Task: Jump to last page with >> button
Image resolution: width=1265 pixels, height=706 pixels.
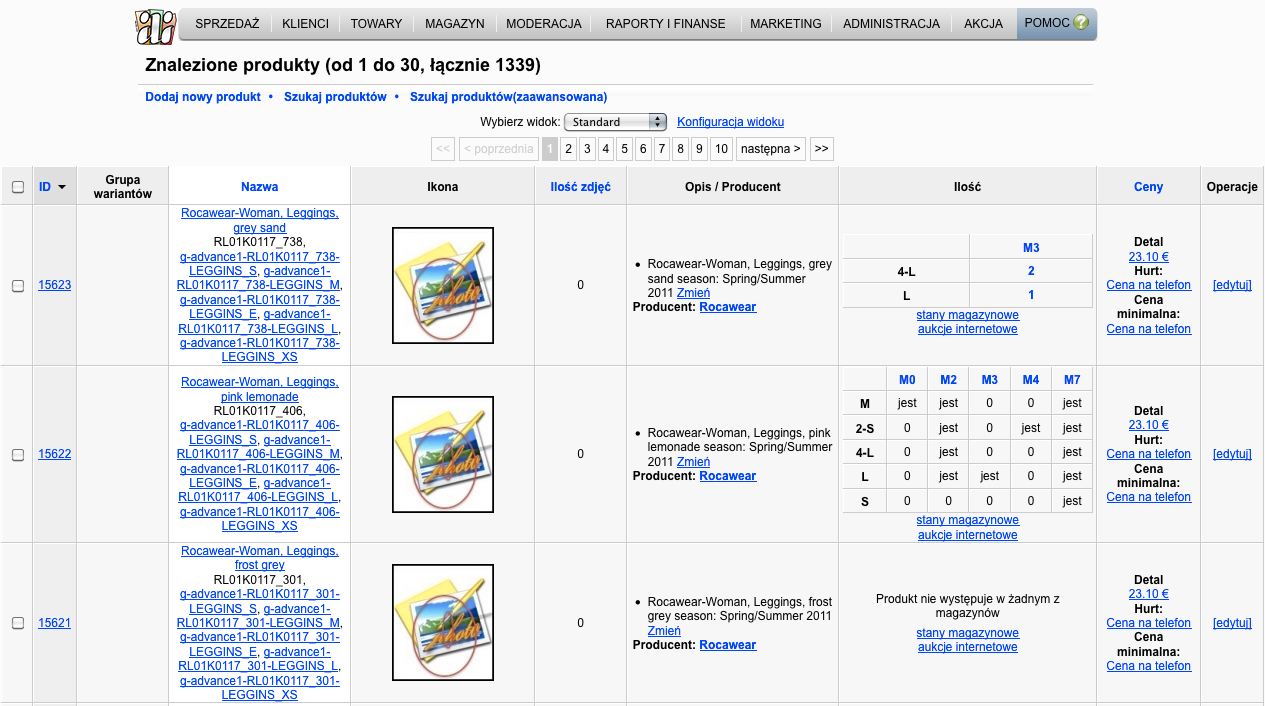Action: click(x=821, y=149)
